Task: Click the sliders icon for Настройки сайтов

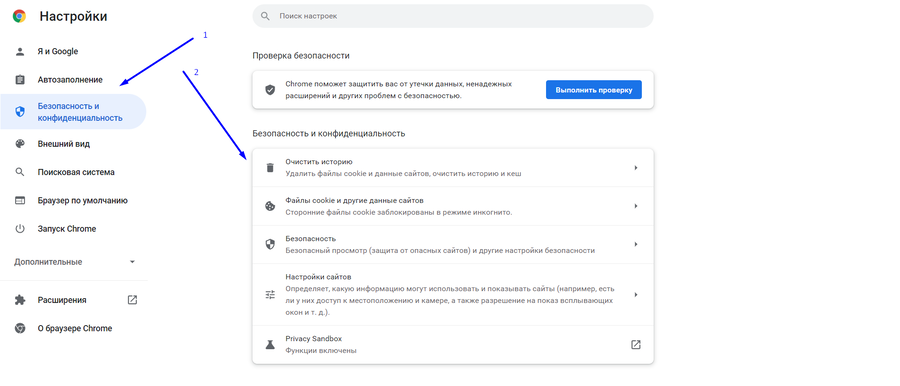Action: pyautogui.click(x=270, y=295)
